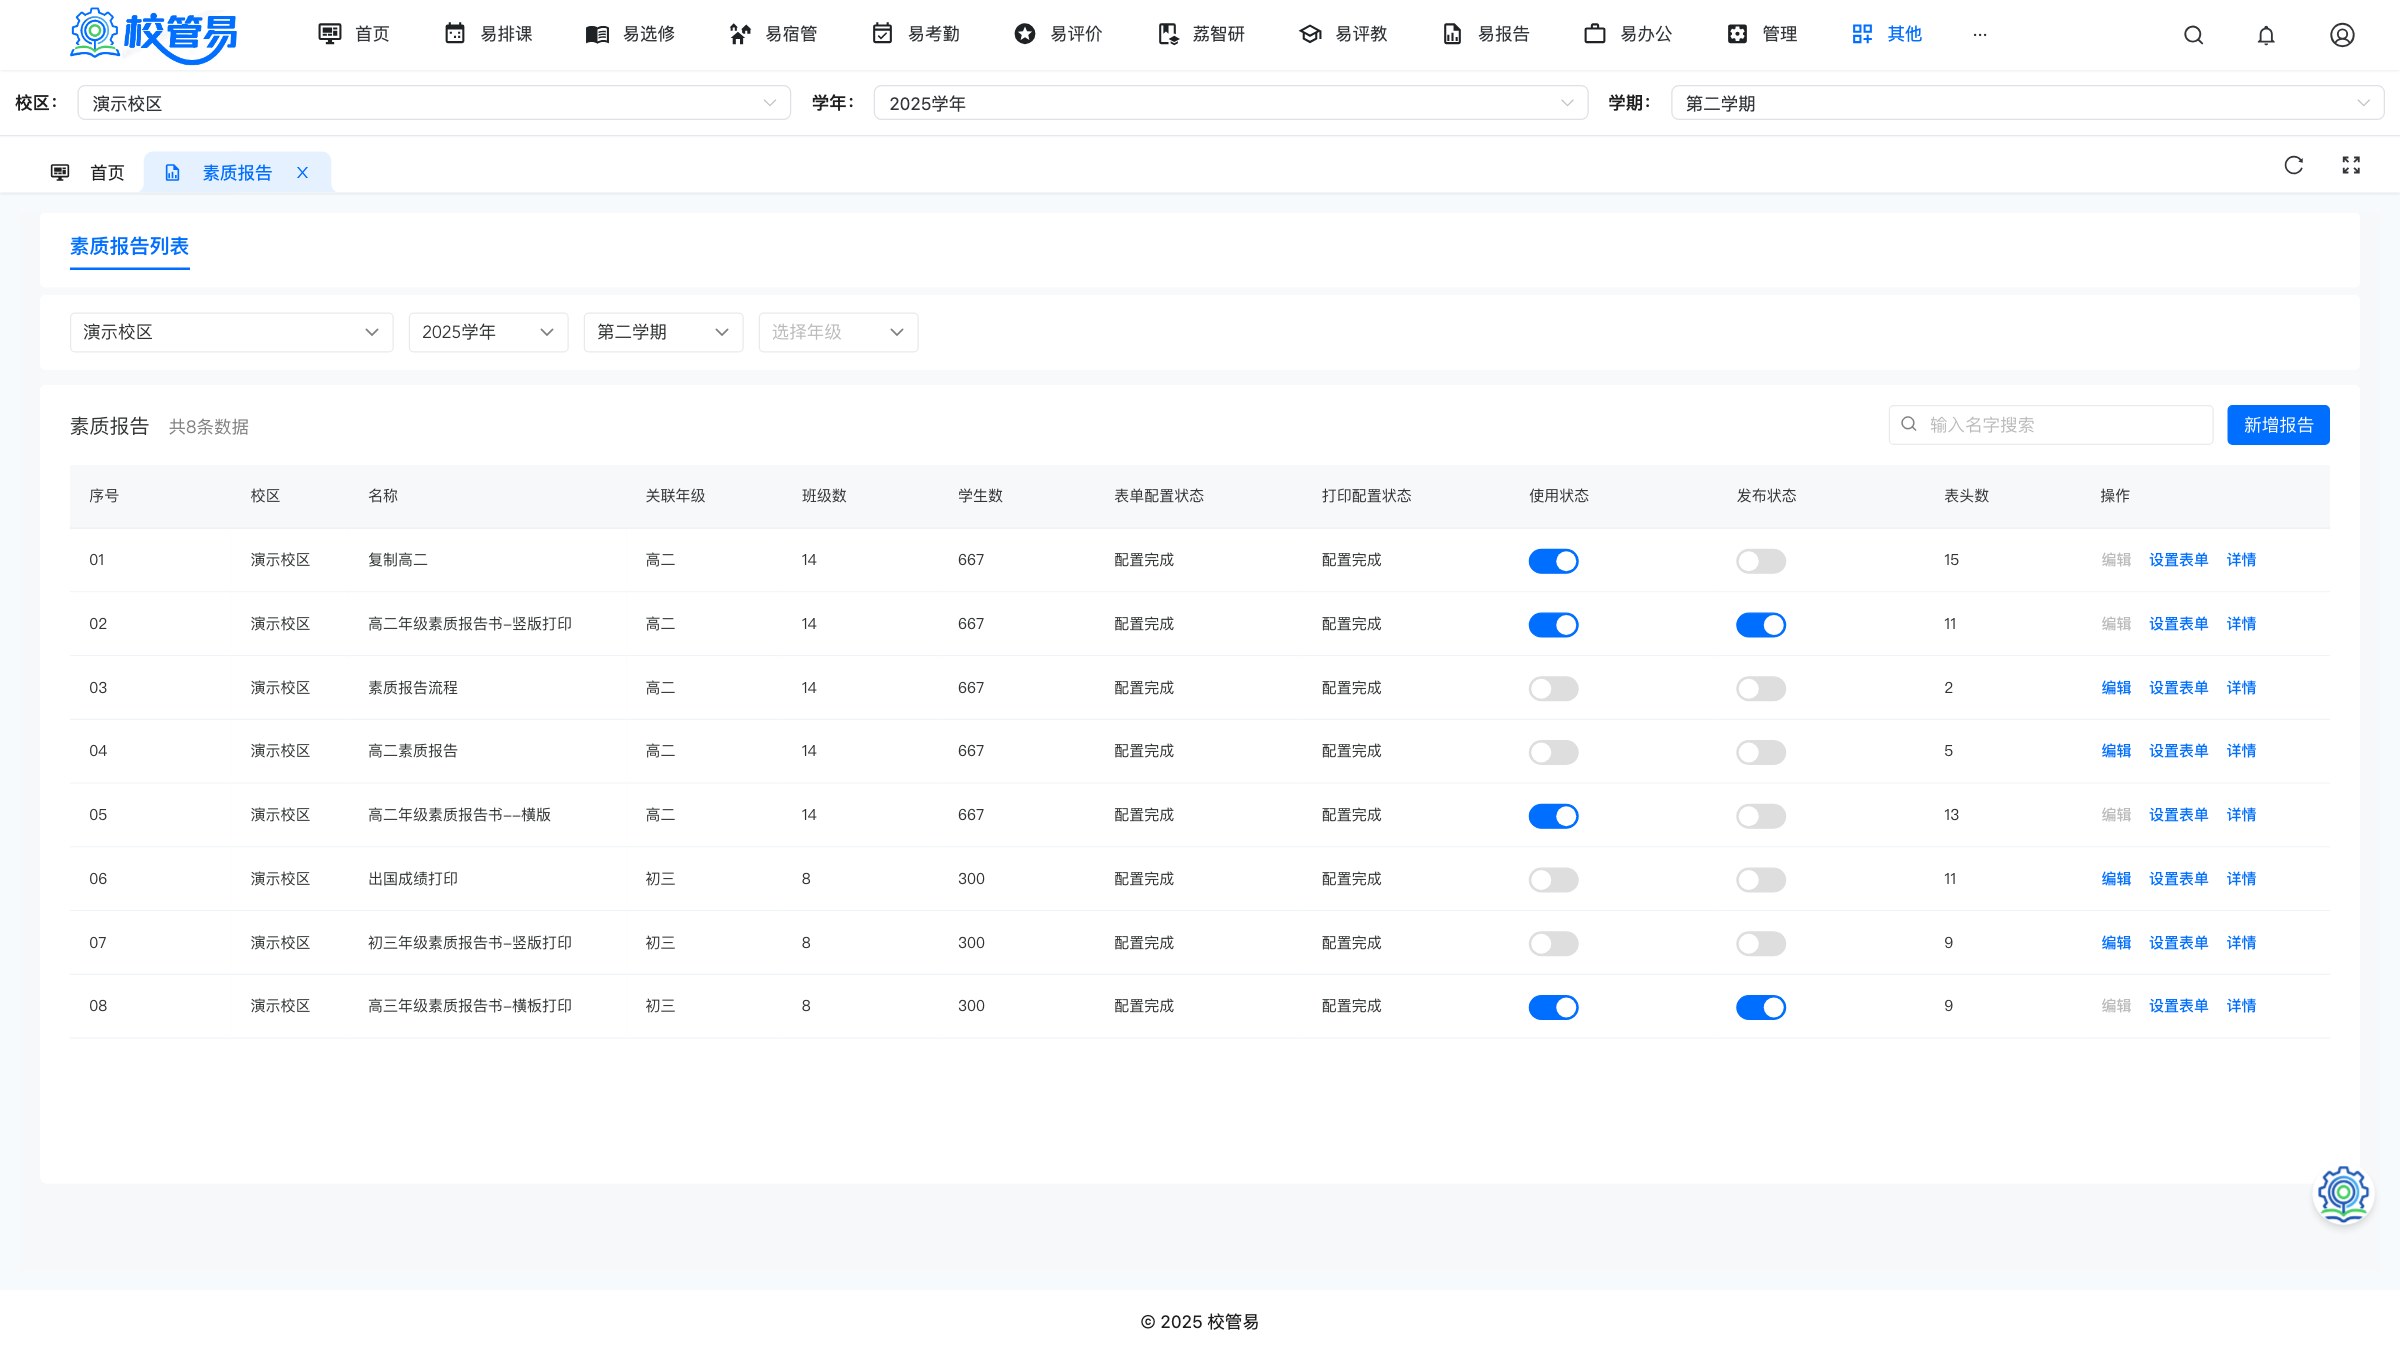Click the 易评价 star icon
Screen dimensions: 2400x1350
[x=1025, y=34]
